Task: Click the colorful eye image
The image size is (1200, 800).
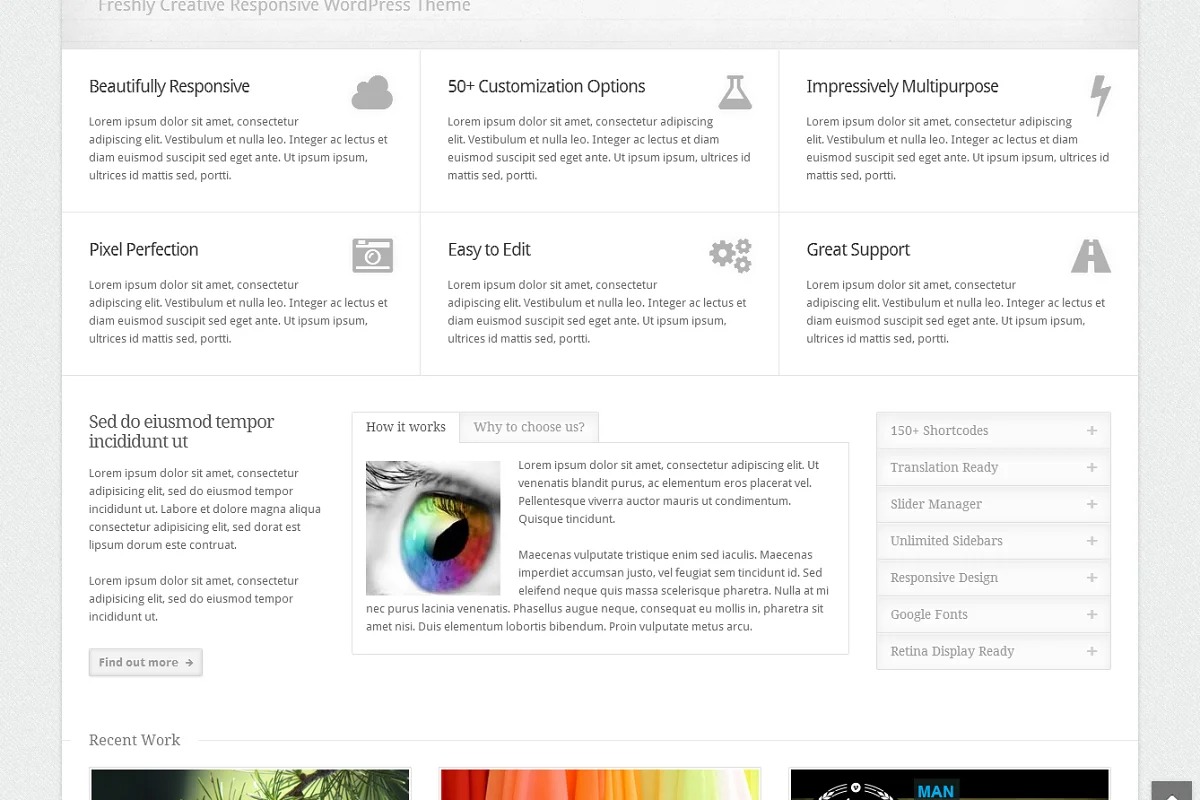Action: click(433, 528)
